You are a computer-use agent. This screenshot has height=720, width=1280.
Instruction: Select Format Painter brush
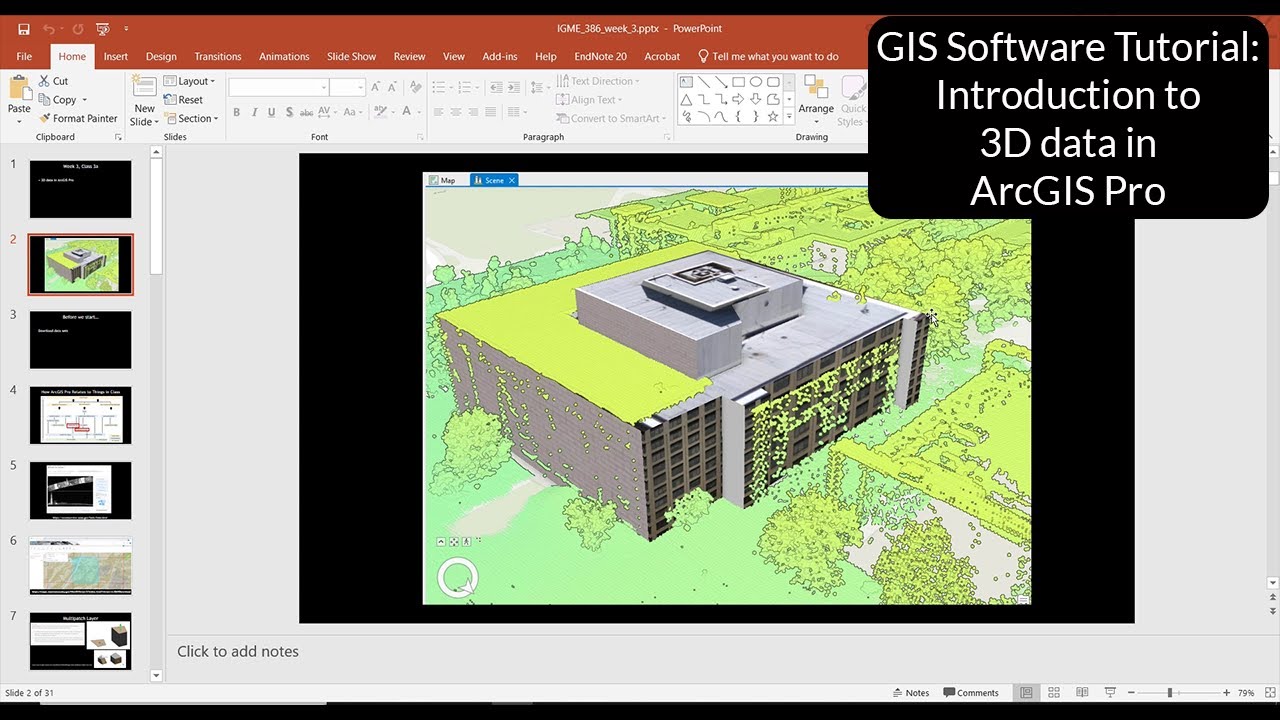click(x=78, y=118)
